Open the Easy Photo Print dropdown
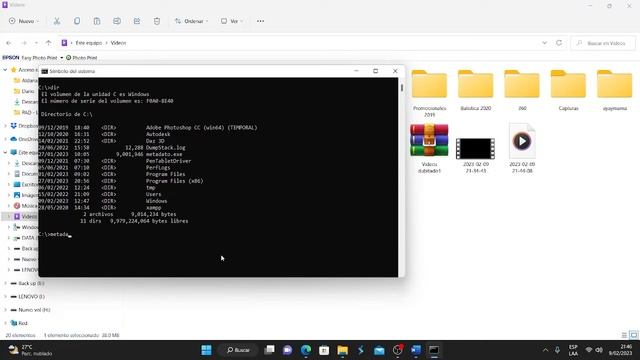 (62, 58)
